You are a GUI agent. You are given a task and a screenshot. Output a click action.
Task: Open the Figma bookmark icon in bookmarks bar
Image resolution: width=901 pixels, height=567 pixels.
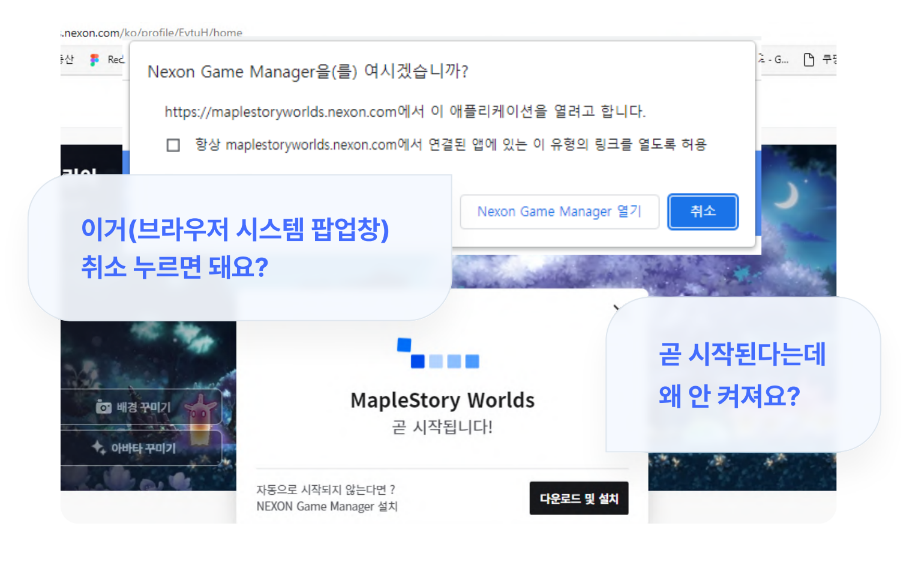94,60
